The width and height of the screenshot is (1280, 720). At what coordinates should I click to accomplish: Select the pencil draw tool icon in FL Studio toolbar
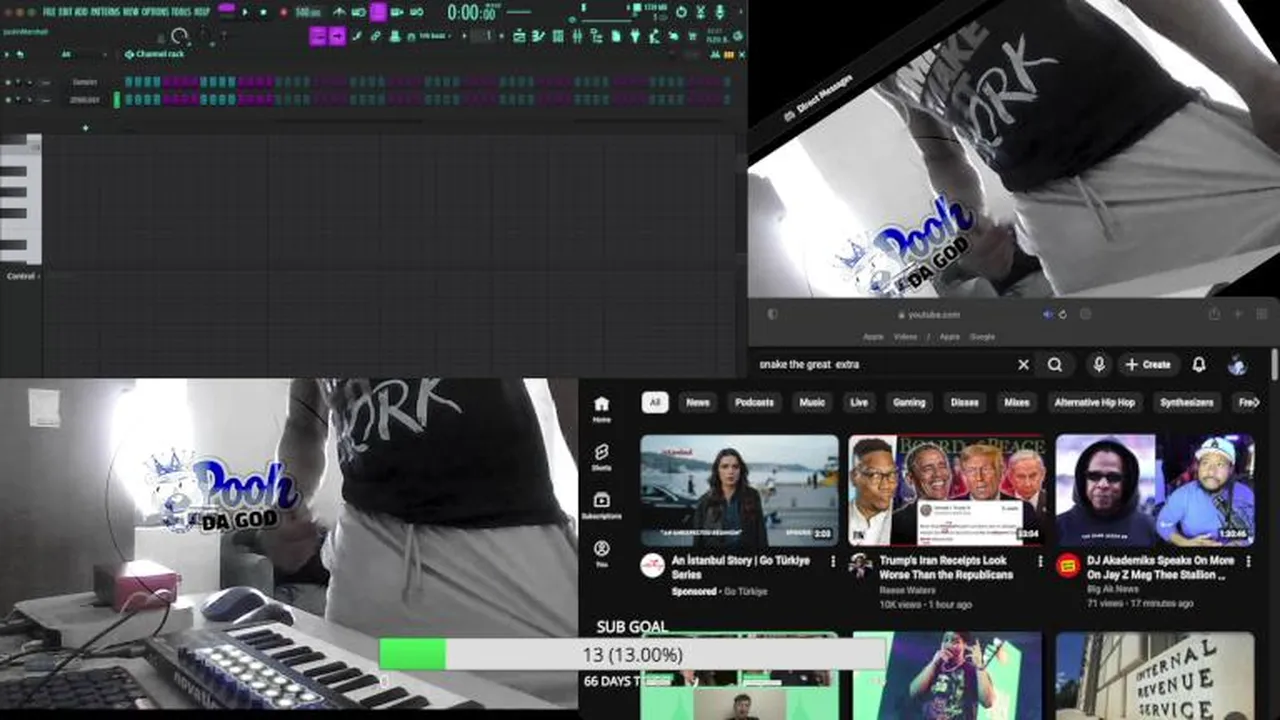(357, 36)
